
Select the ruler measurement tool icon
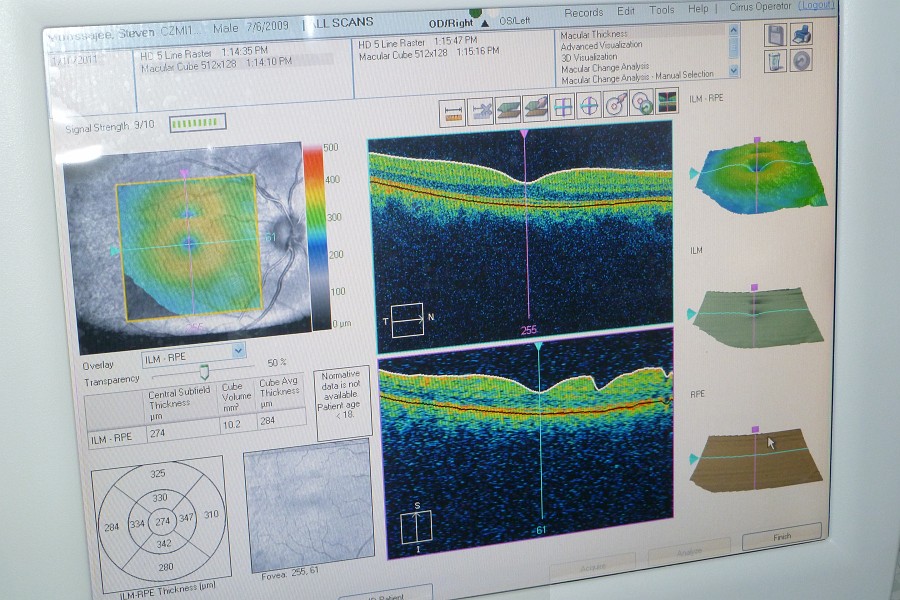pos(452,113)
